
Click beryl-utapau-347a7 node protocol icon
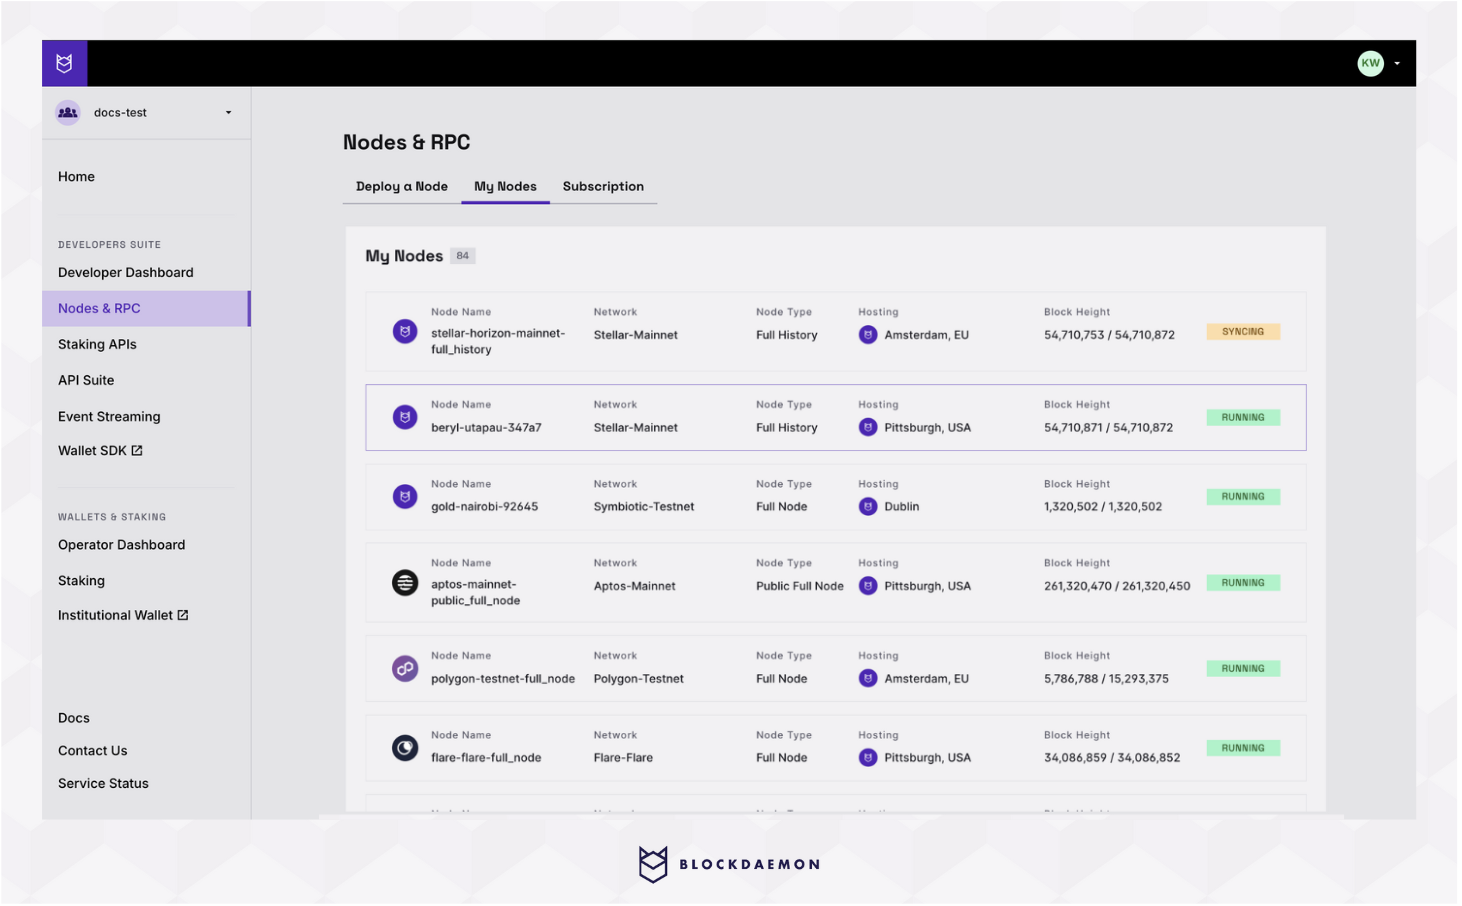pos(405,417)
